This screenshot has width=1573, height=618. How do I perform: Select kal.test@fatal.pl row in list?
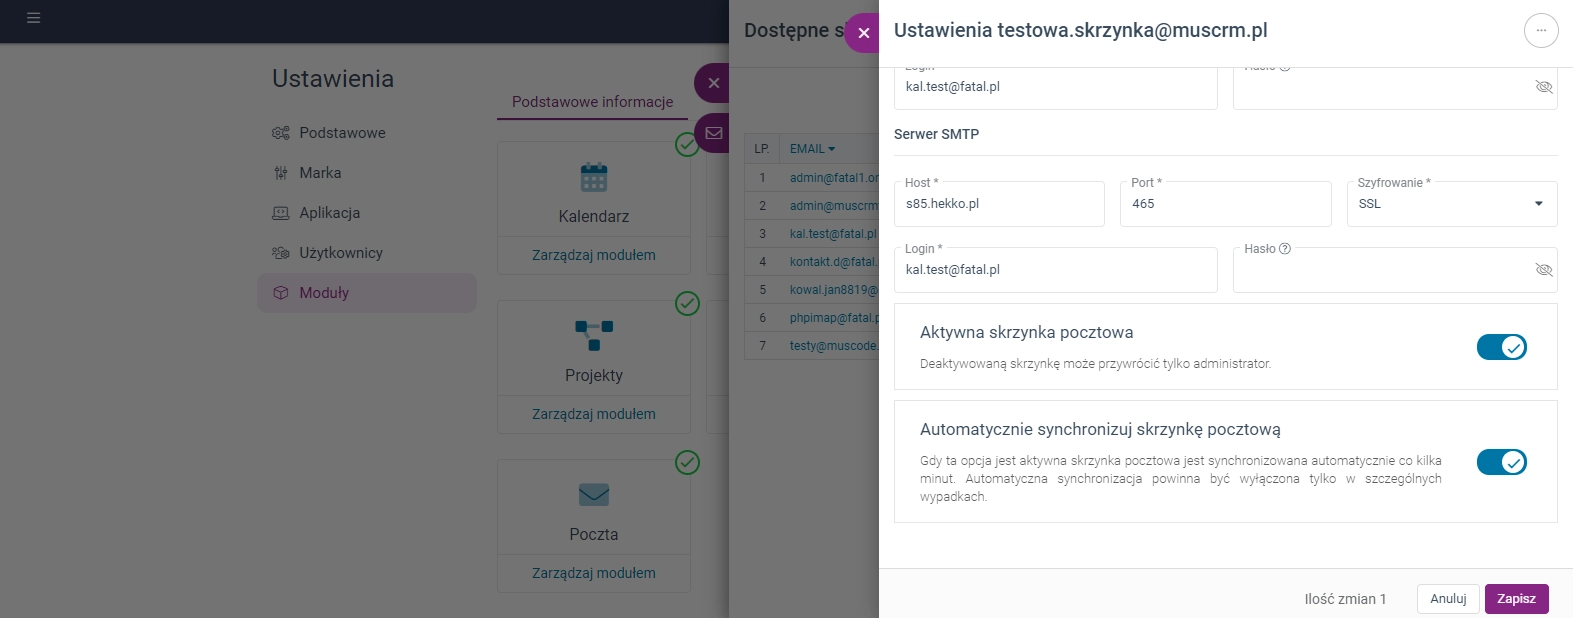(x=812, y=234)
